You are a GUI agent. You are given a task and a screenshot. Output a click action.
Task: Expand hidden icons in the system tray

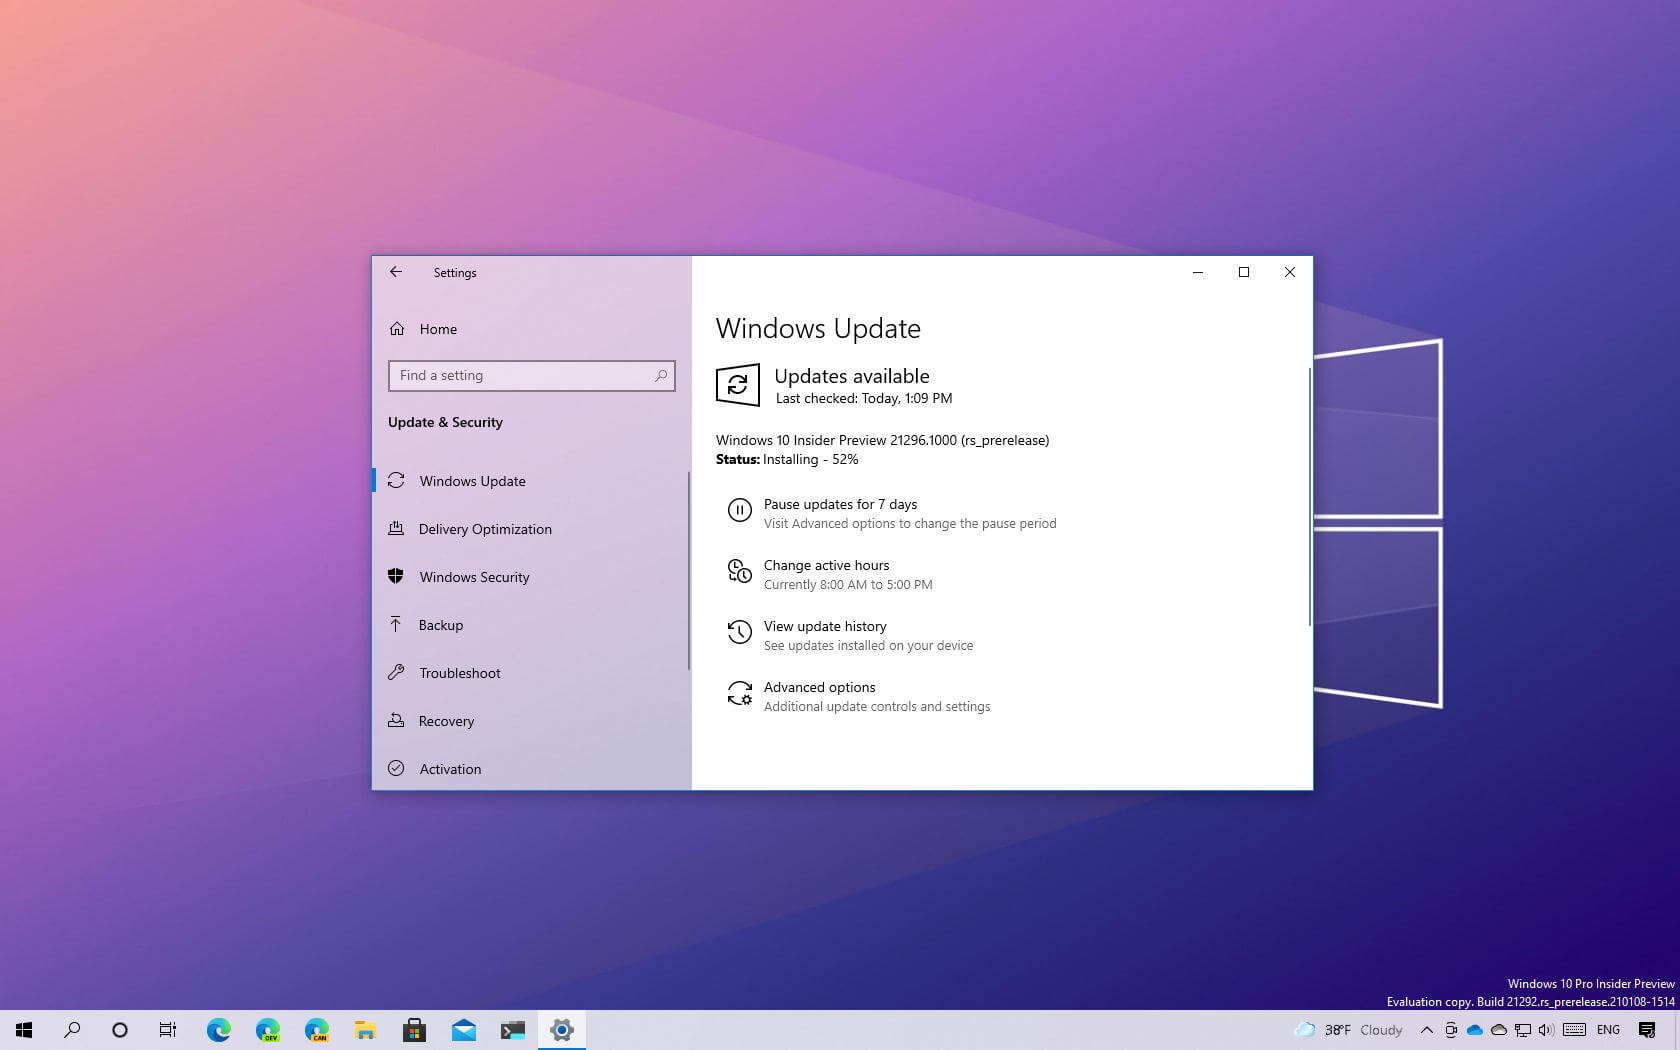click(1427, 1029)
